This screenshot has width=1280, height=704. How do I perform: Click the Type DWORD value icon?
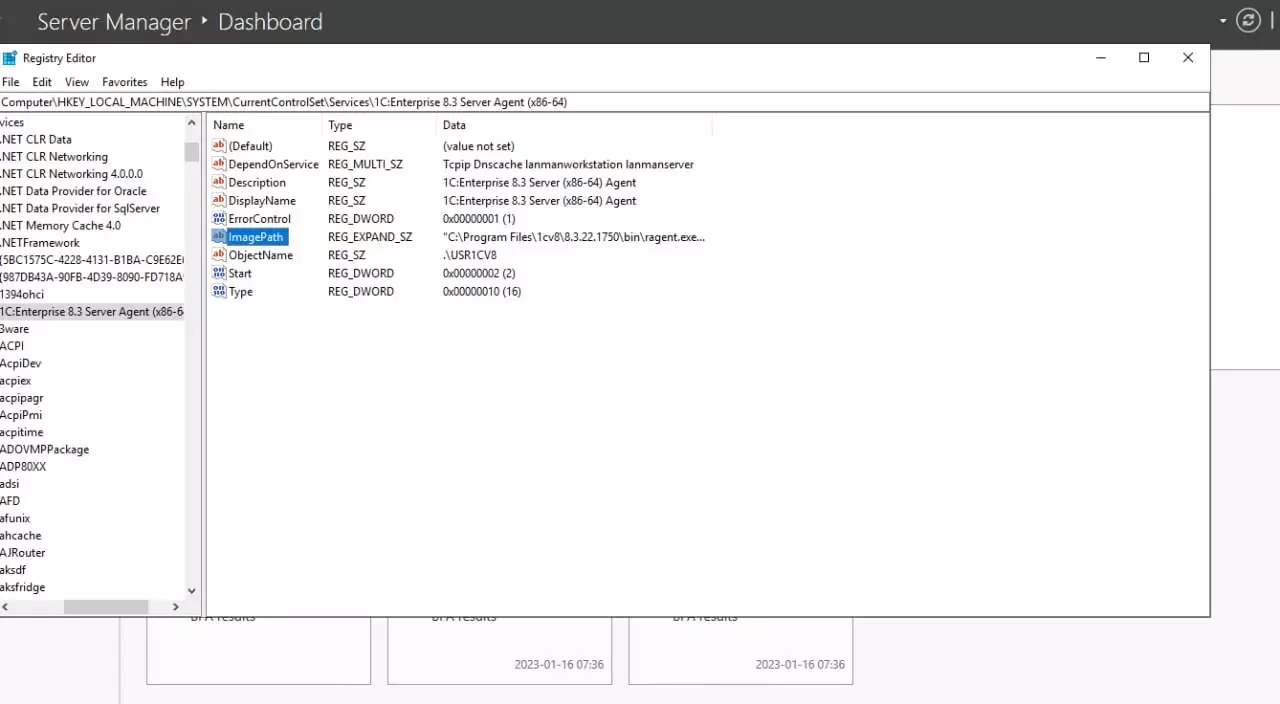tap(219, 291)
